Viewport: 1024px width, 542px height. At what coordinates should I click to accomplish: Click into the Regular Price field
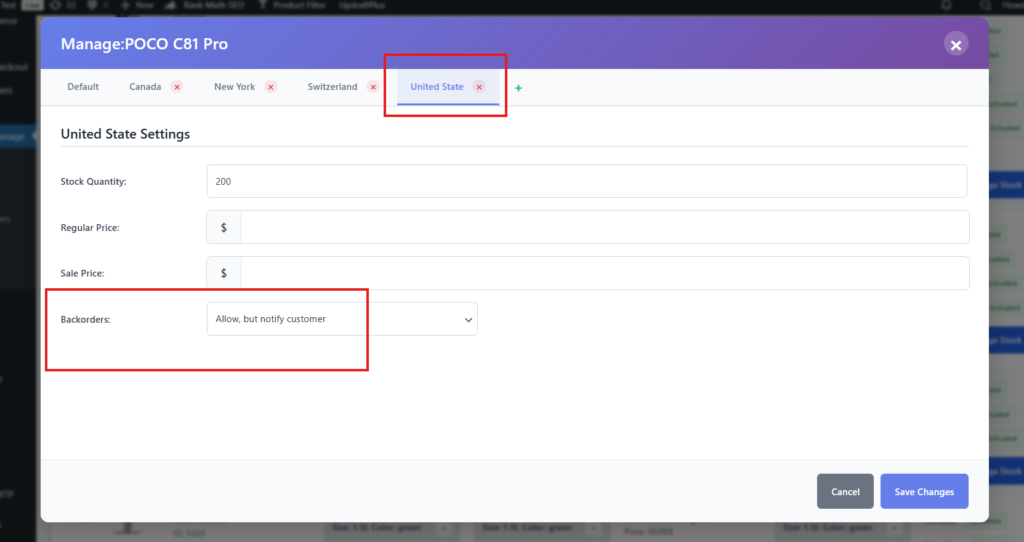[605, 227]
